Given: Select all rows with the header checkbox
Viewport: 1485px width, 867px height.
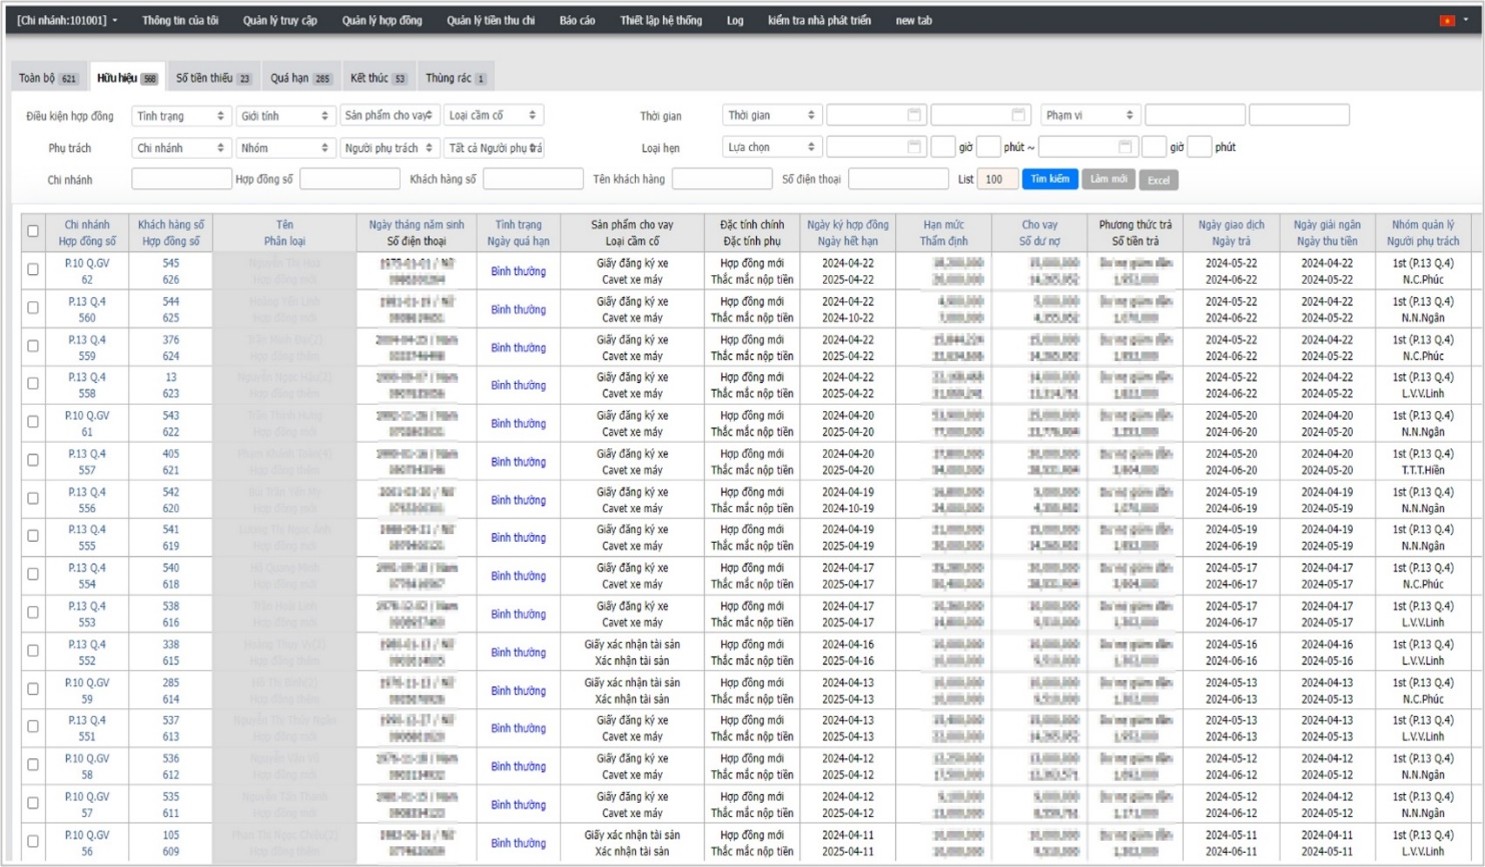Looking at the screenshot, I should coord(33,232).
